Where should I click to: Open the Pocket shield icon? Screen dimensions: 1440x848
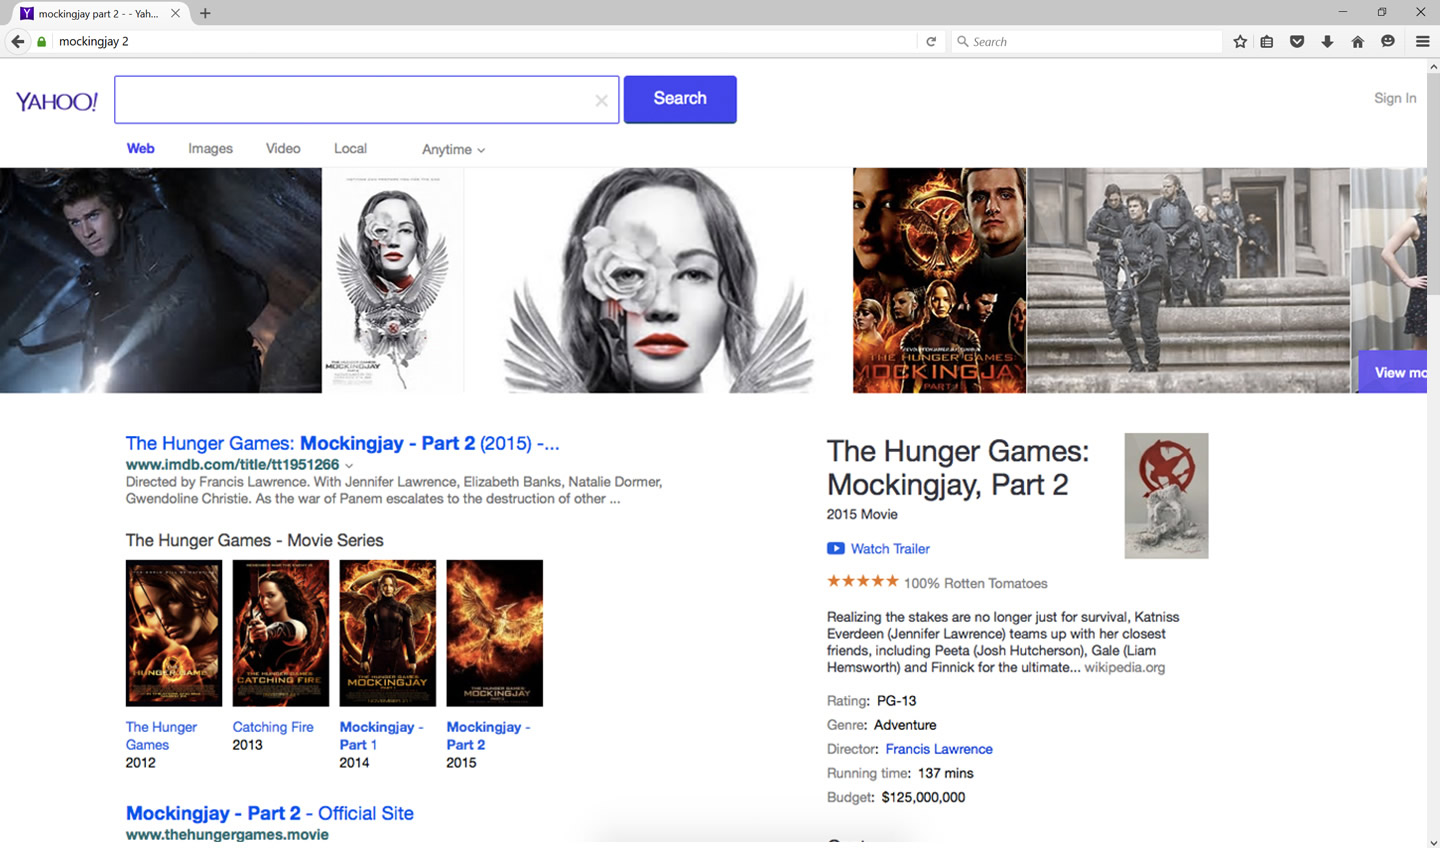[1297, 41]
